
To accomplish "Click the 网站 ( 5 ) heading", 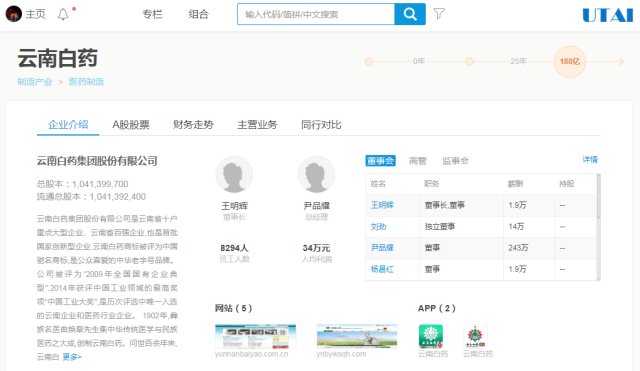I will [x=233, y=308].
